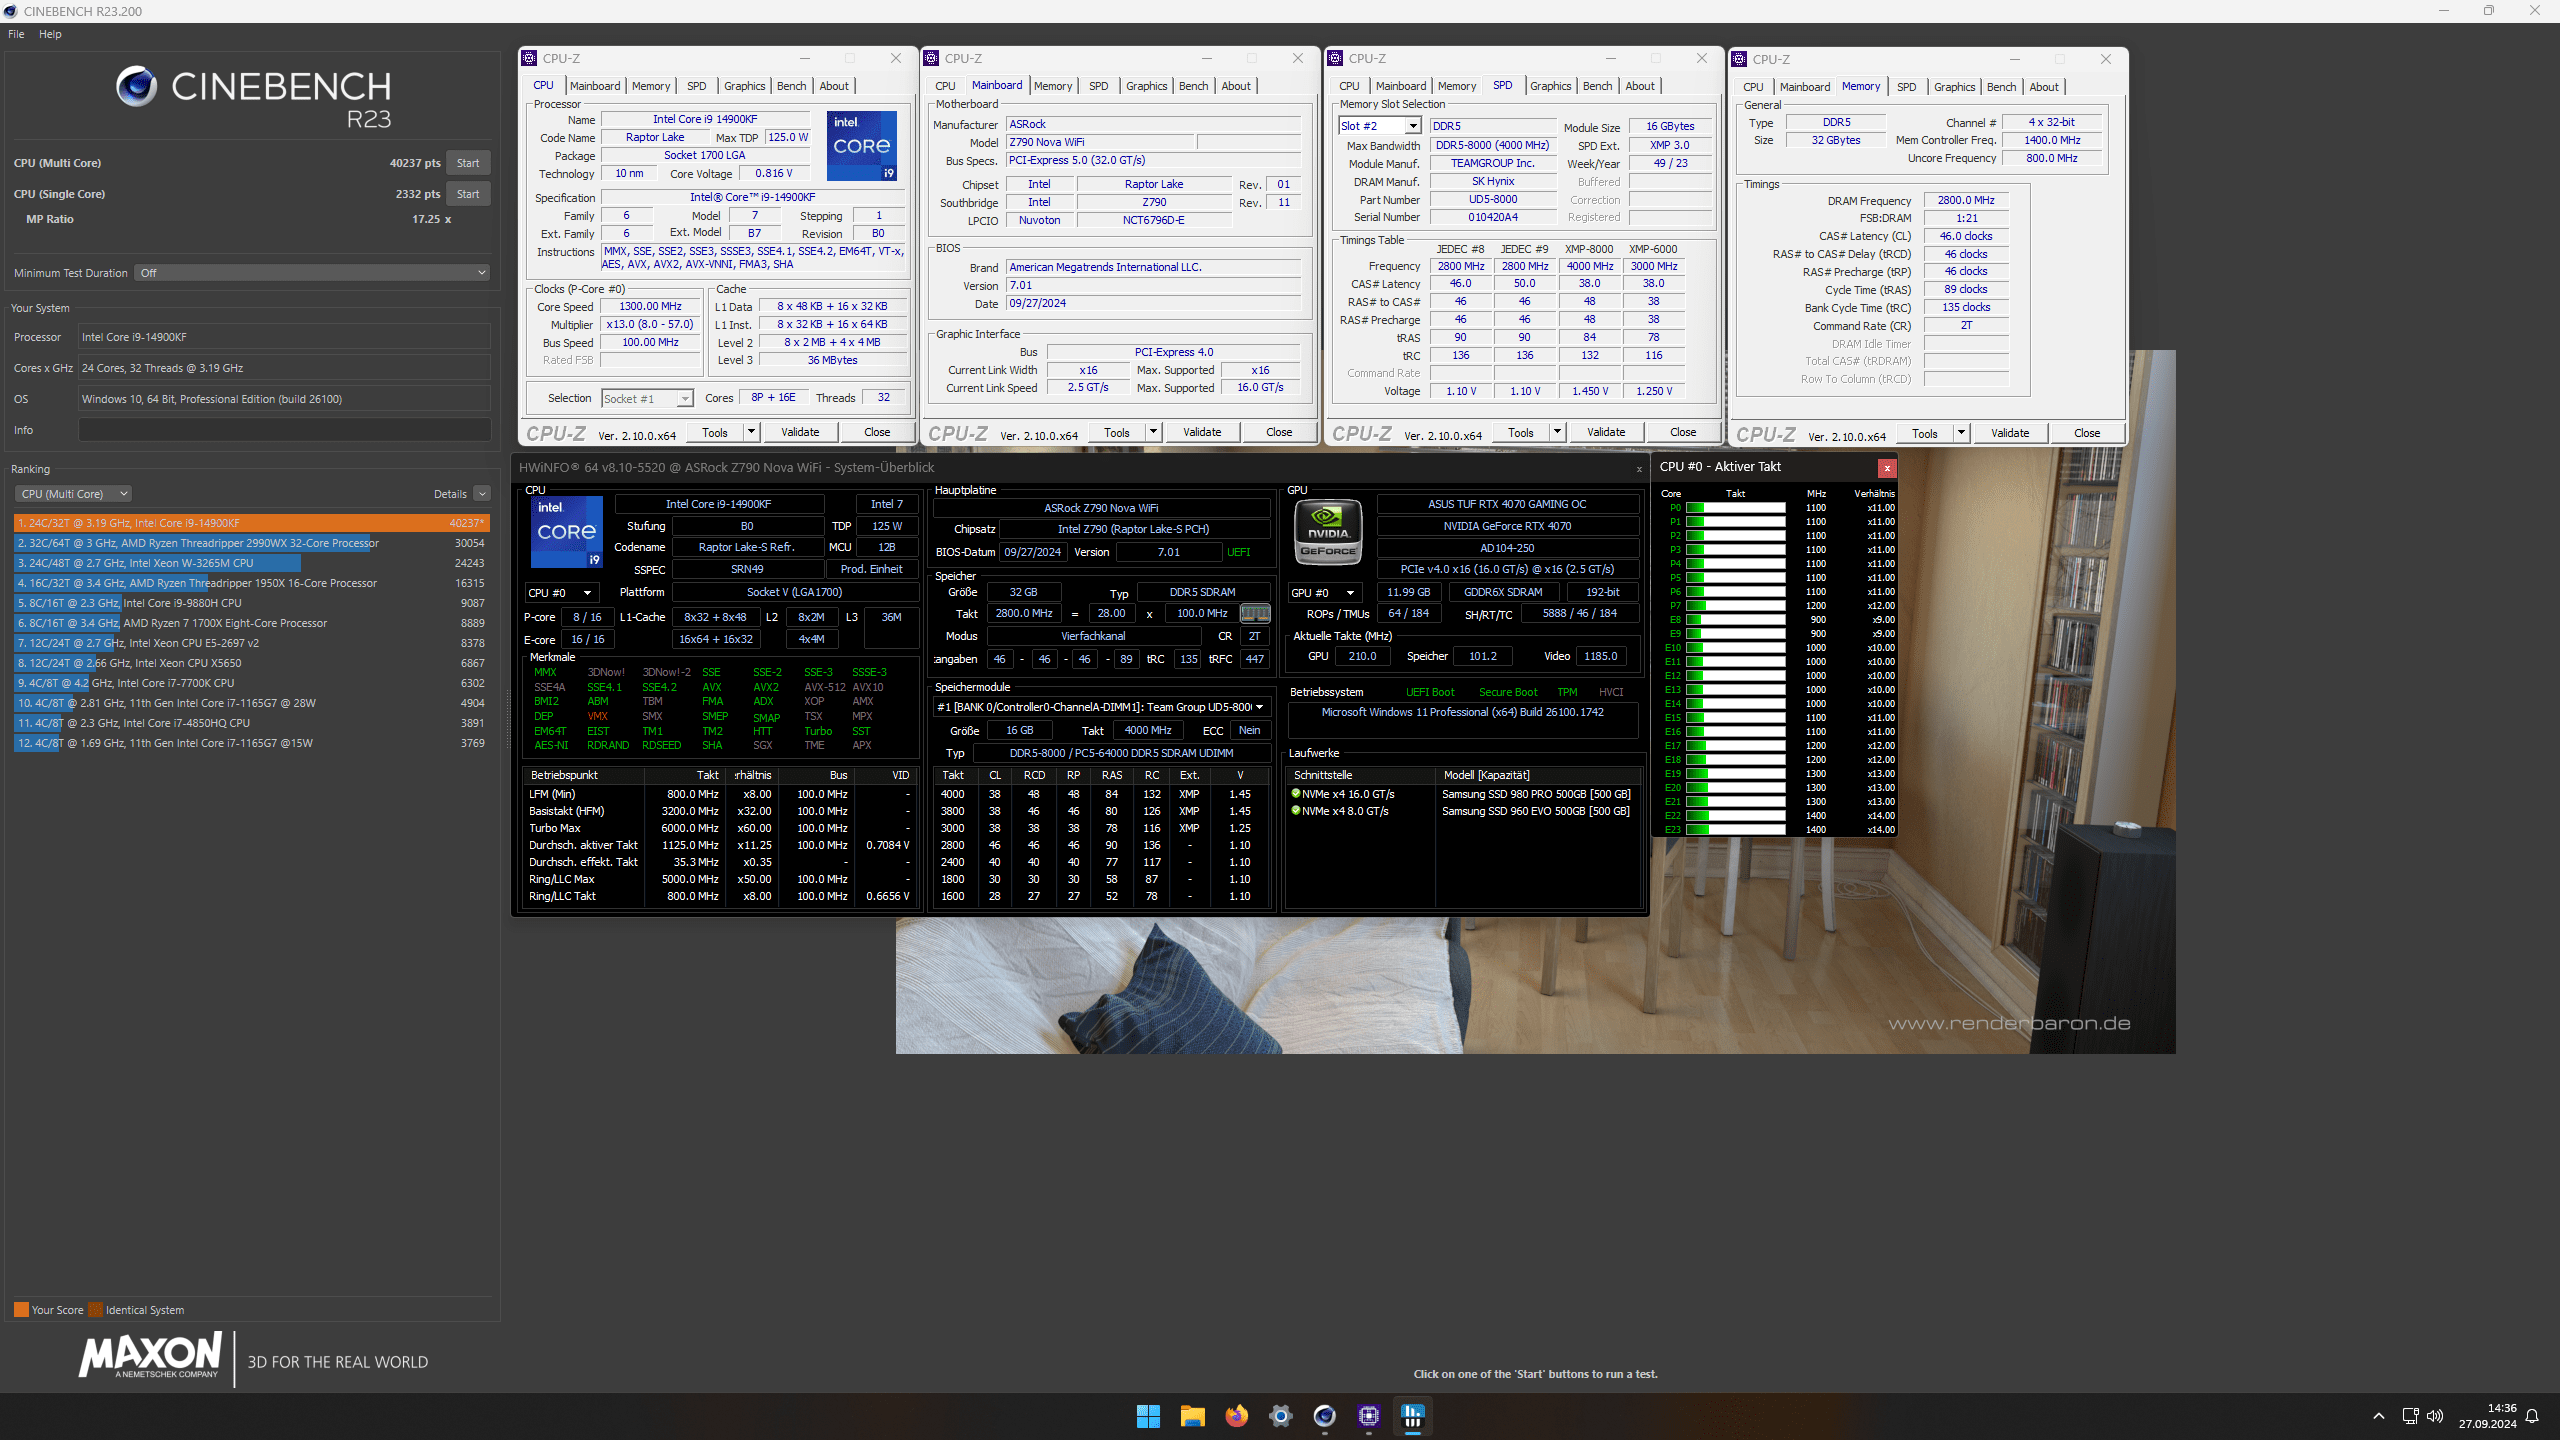Open the GPU #0 selector in HWiNFO
This screenshot has height=1440, width=2560.
point(1323,593)
